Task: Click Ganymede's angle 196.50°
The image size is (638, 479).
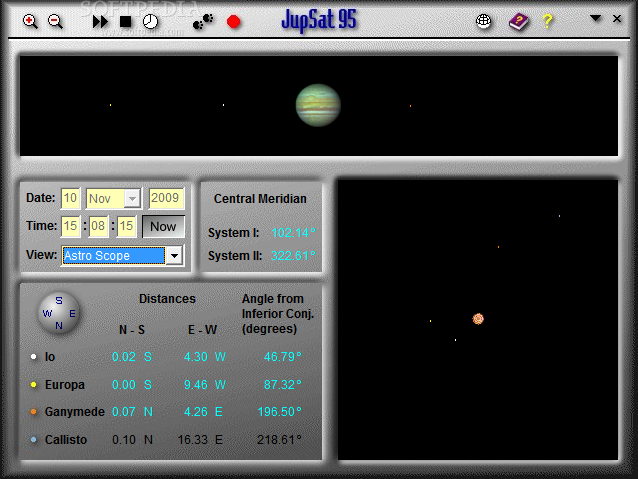Action: [x=280, y=412]
